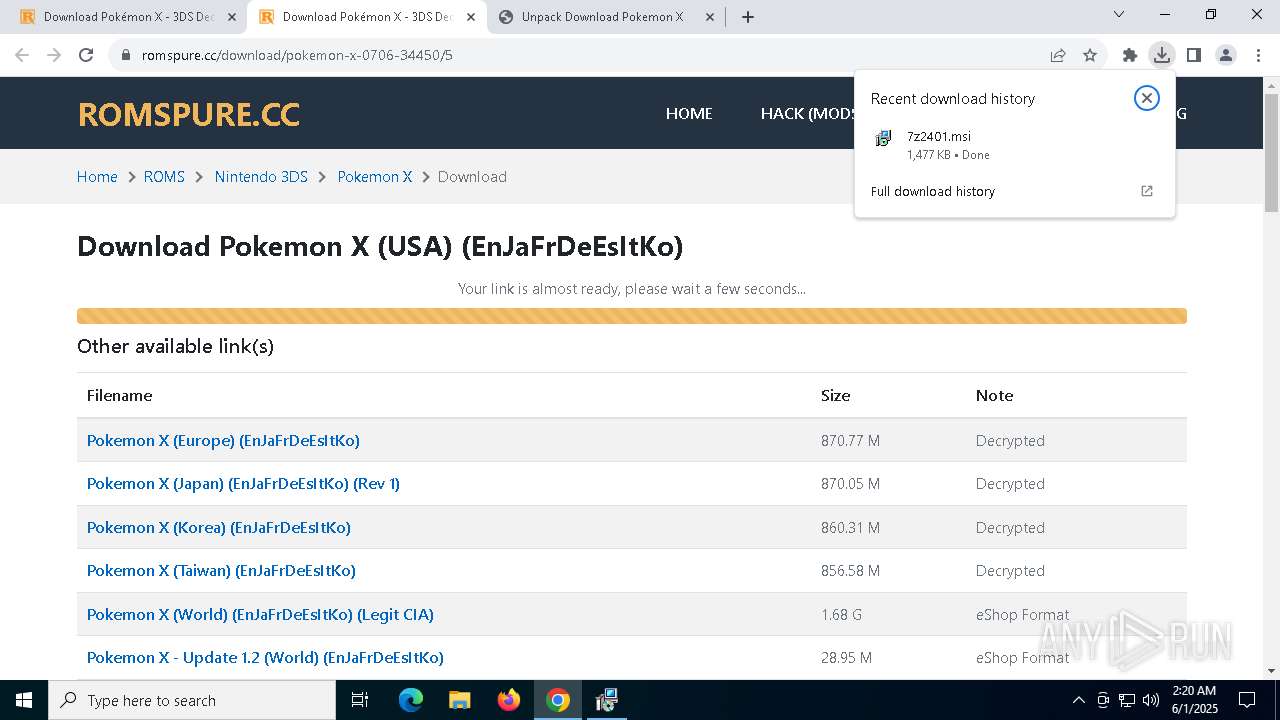Go to ROMS breadcrumb link
The height and width of the screenshot is (720, 1280).
164,176
